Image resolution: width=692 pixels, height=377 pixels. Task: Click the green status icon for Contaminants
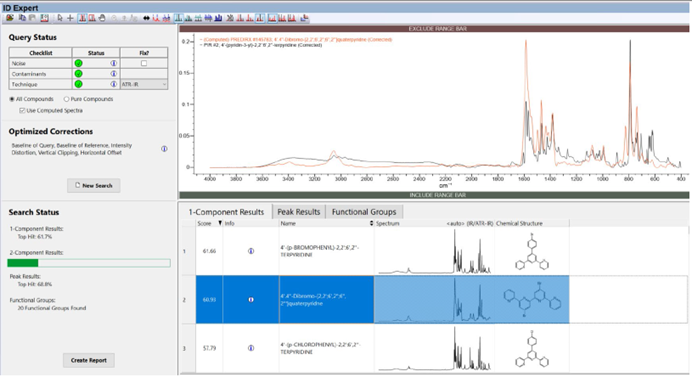[x=79, y=74]
